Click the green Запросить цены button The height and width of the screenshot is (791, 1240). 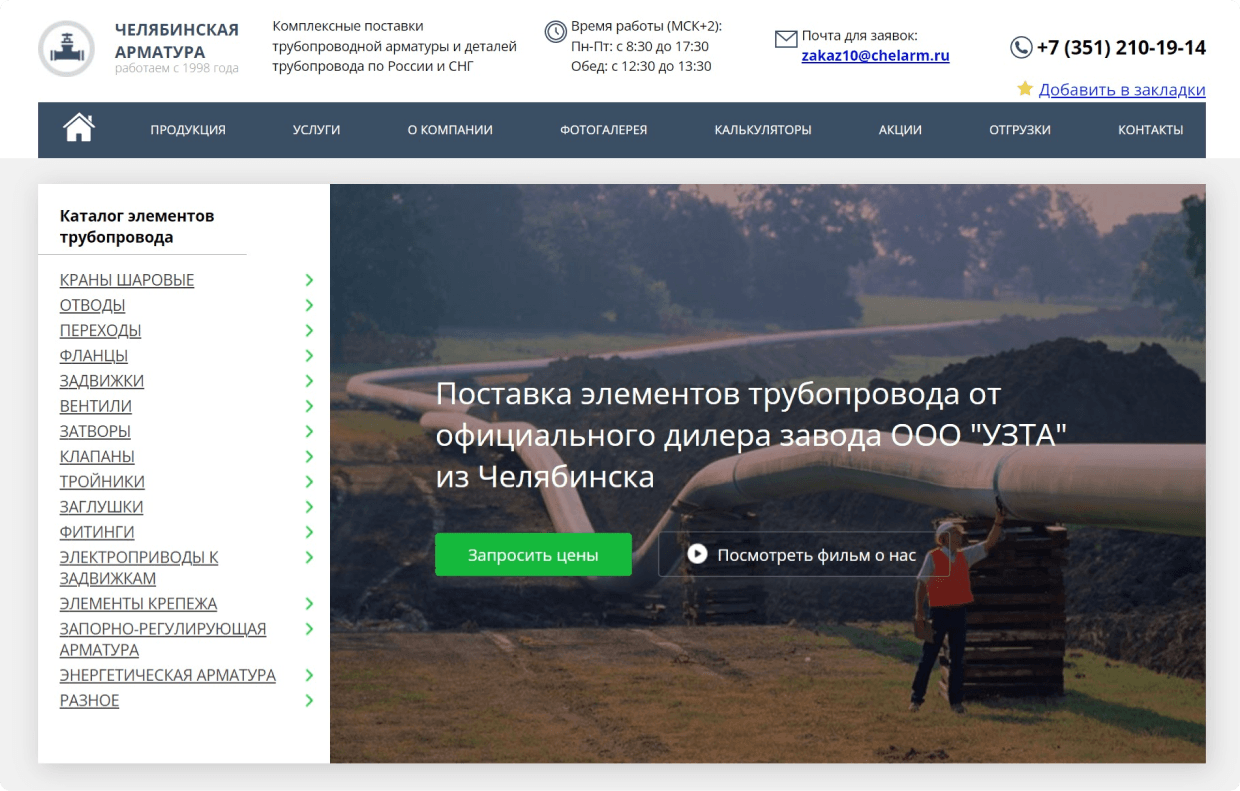[533, 554]
